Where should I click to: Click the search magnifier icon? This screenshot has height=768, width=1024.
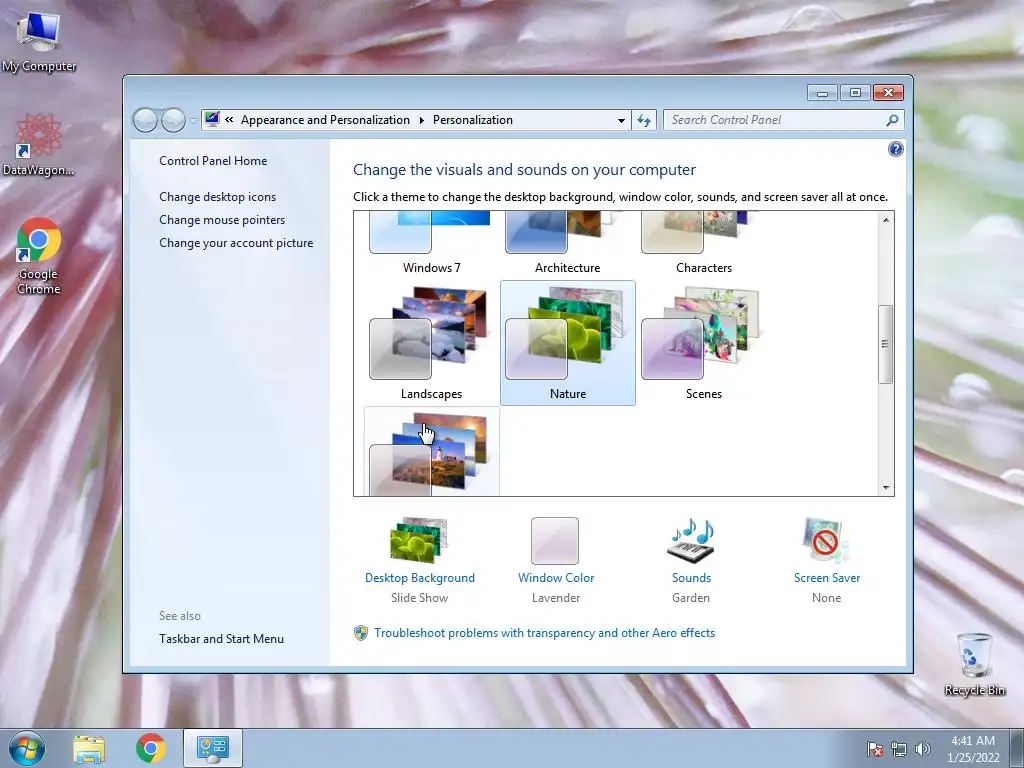(x=892, y=120)
